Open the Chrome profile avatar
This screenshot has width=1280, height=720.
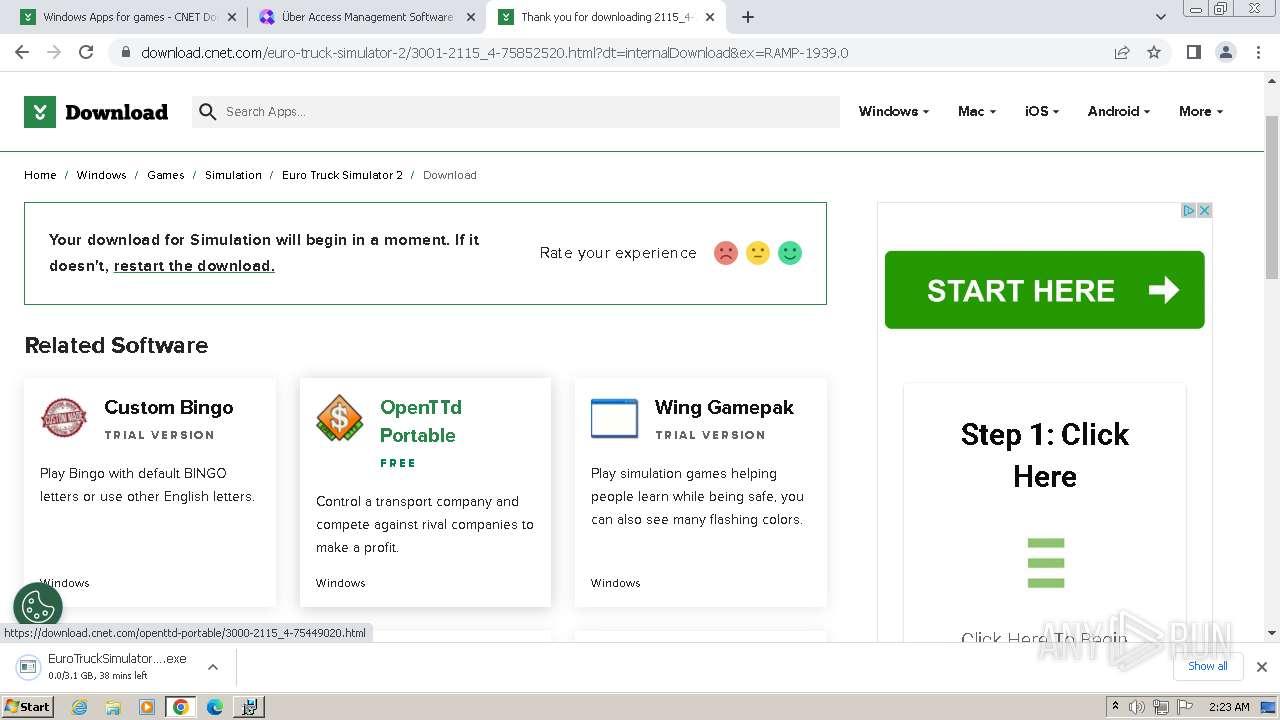1225,52
